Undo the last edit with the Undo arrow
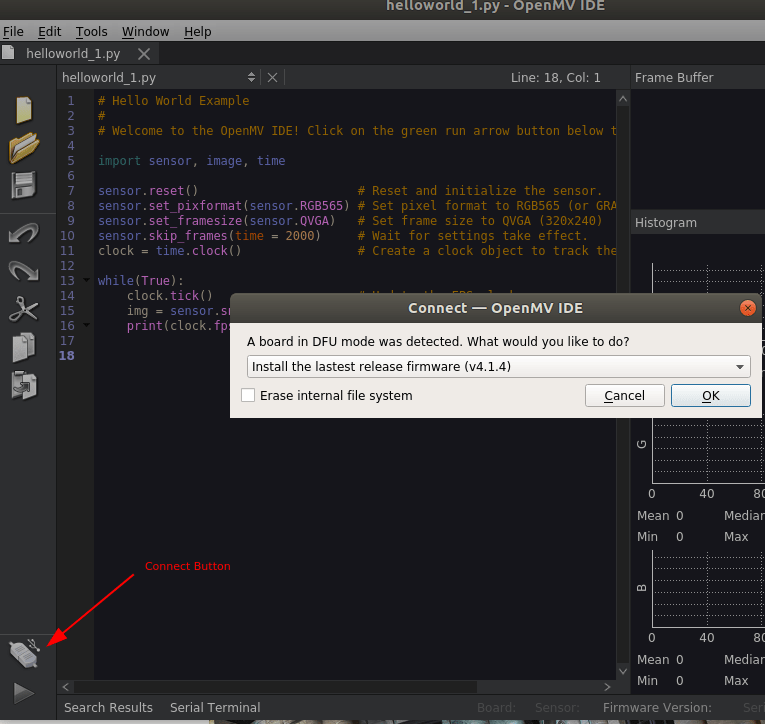This screenshot has height=724, width=765. coord(23,234)
